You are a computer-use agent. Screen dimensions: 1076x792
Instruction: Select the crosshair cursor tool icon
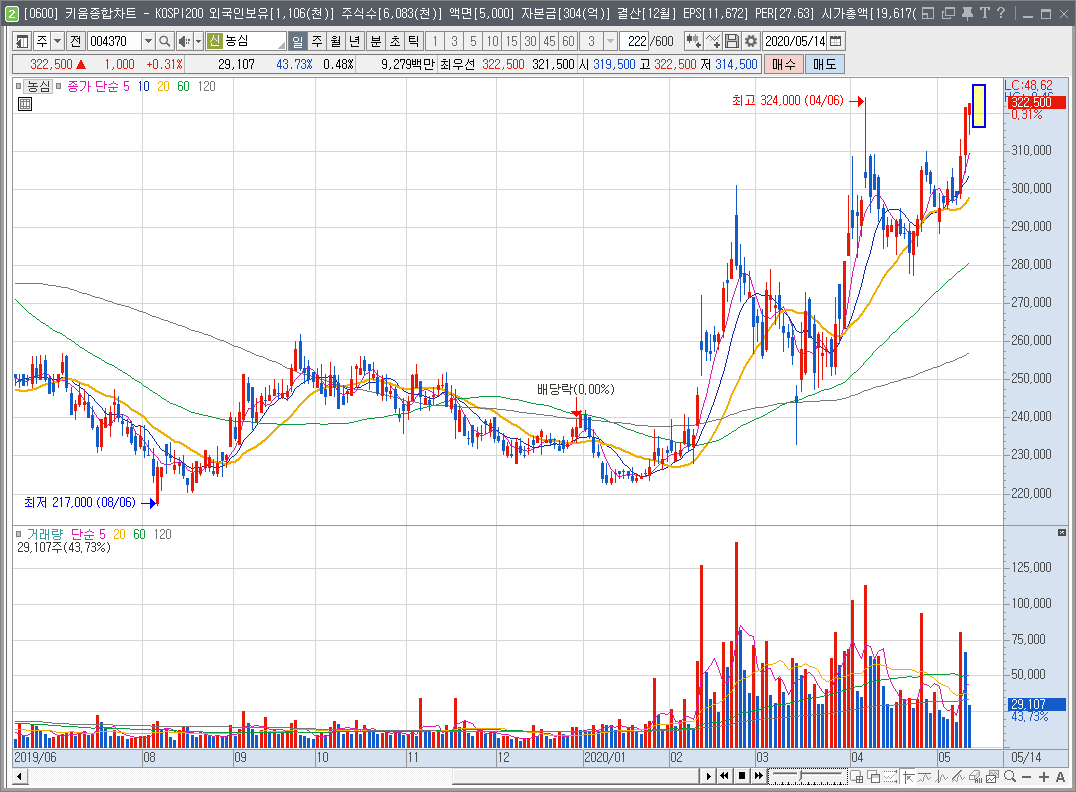[908, 776]
